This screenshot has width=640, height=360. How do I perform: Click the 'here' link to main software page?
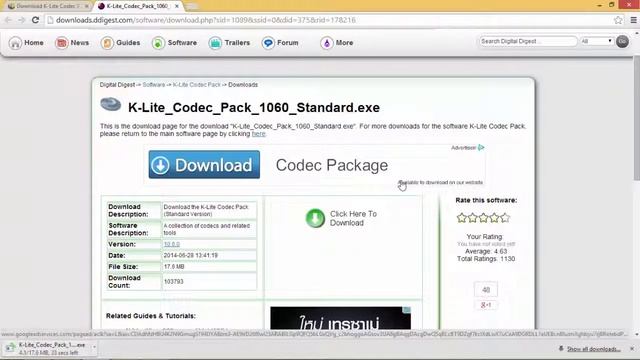pyautogui.click(x=258, y=134)
